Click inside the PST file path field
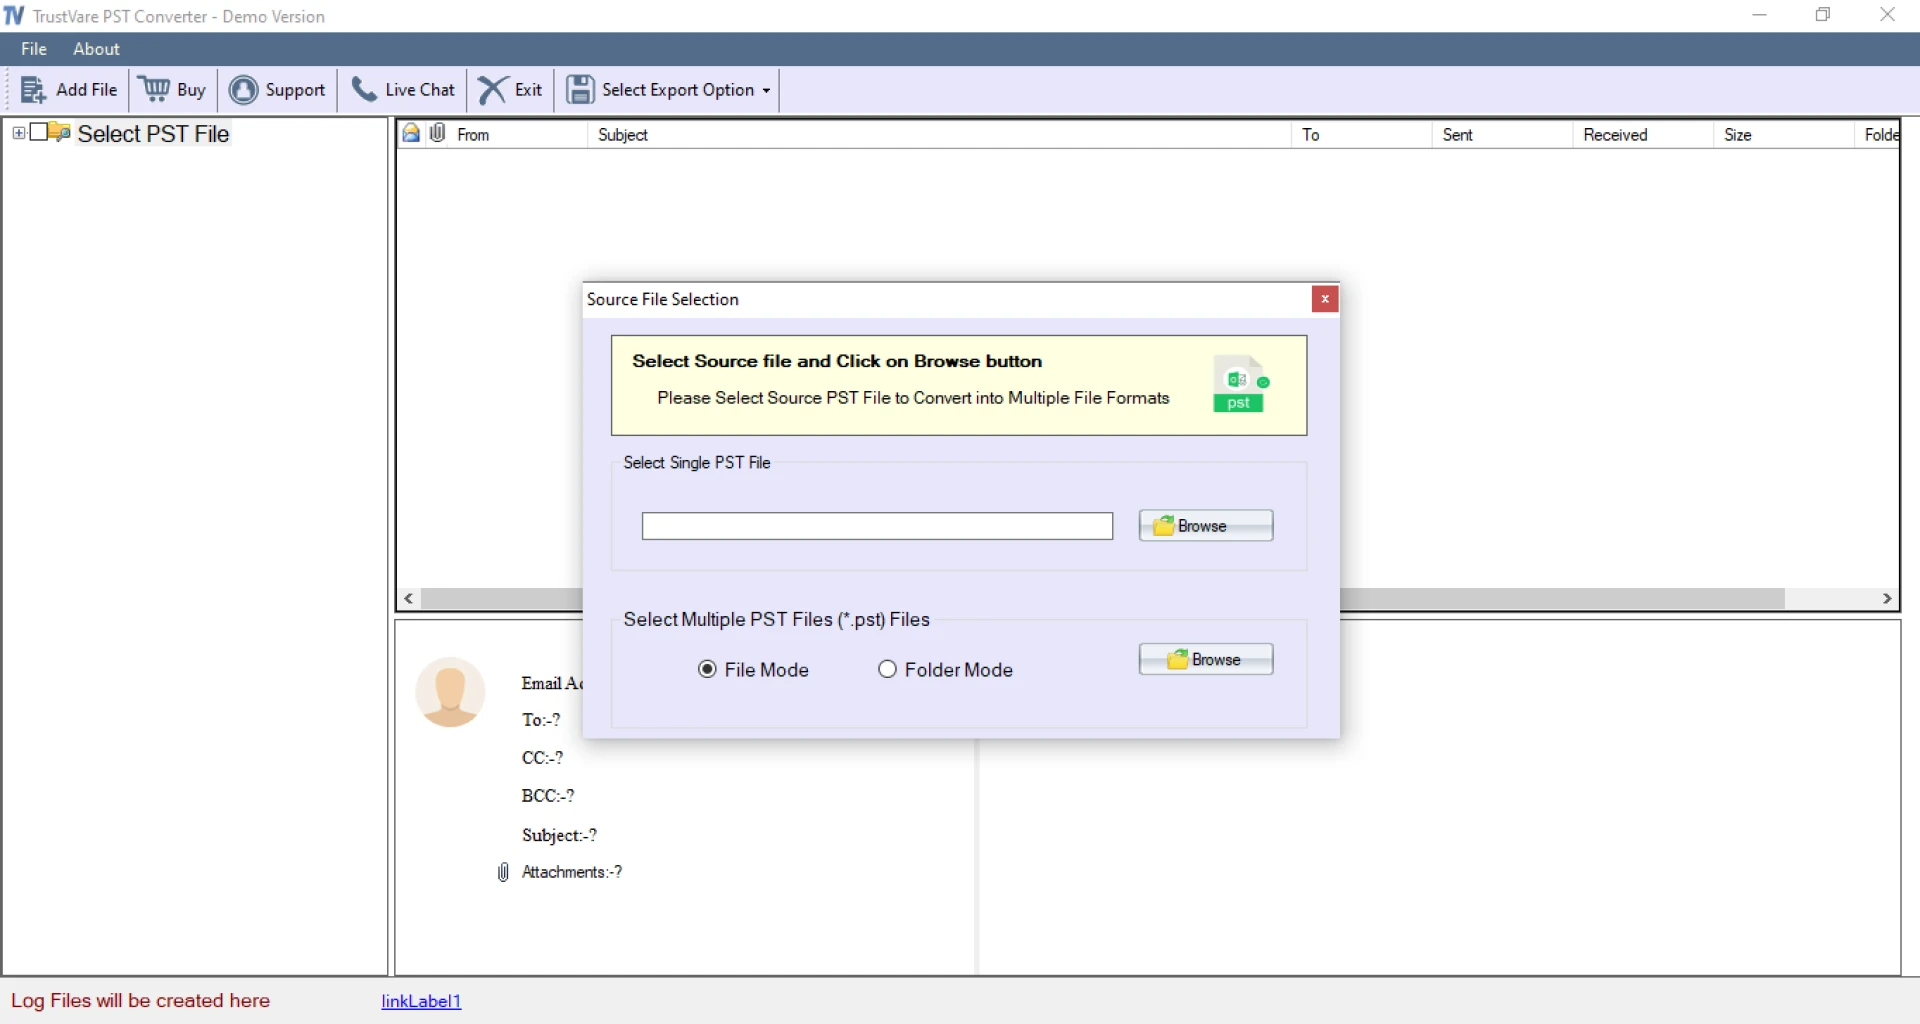The height and width of the screenshot is (1024, 1920). click(x=877, y=525)
